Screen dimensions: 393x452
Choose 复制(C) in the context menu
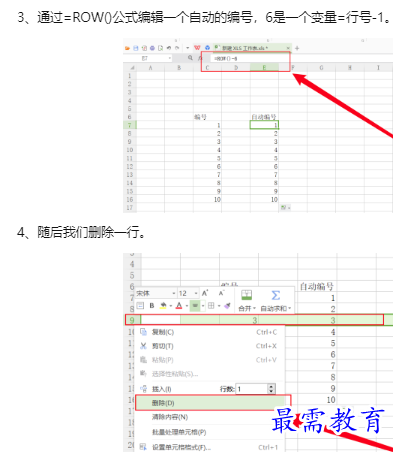(210, 332)
